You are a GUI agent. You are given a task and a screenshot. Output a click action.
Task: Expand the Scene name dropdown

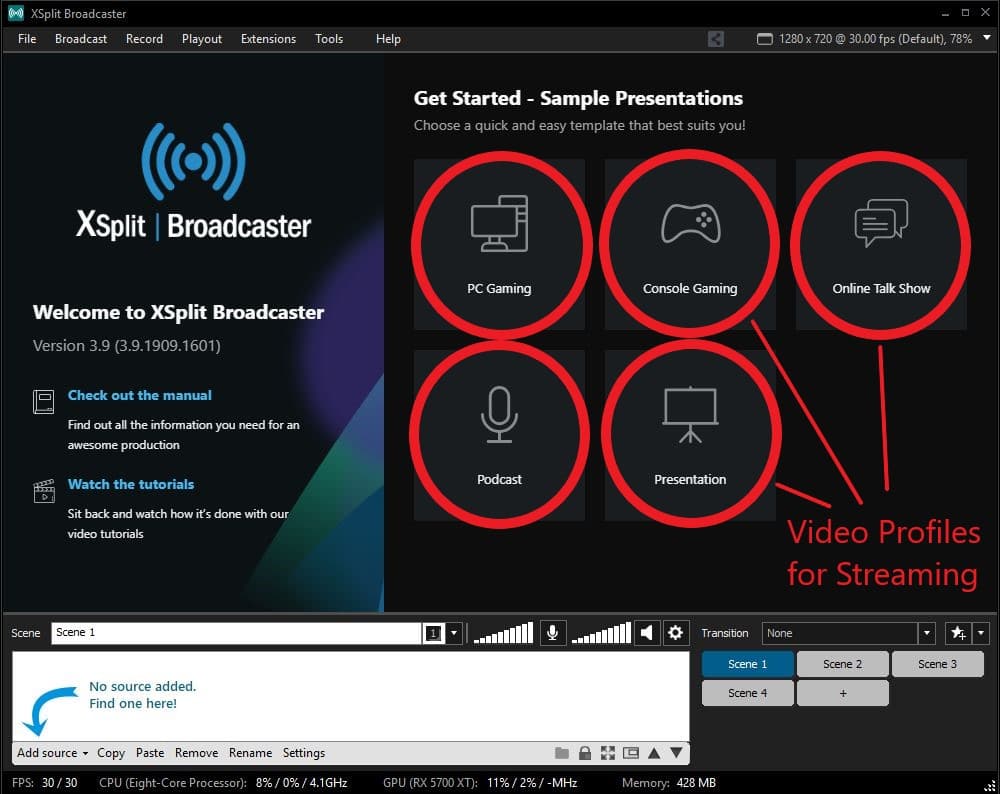(454, 633)
